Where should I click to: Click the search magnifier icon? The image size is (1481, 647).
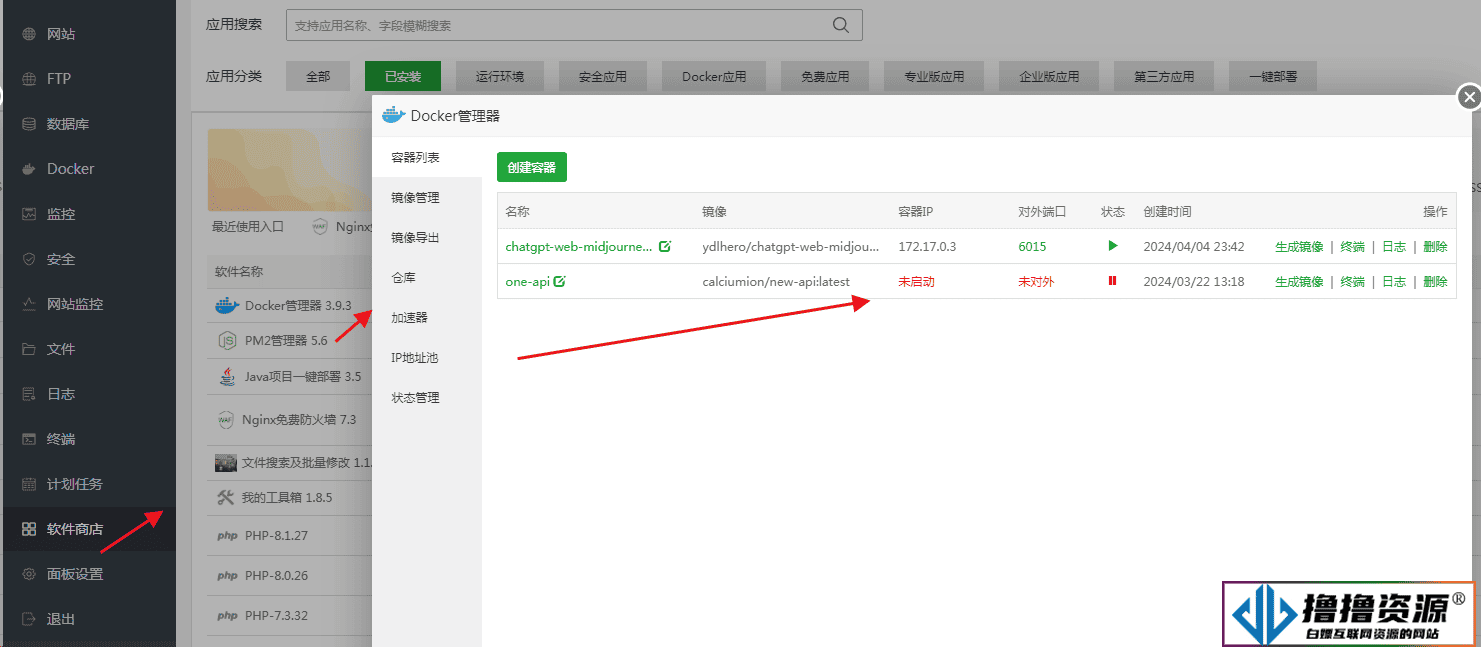point(841,25)
